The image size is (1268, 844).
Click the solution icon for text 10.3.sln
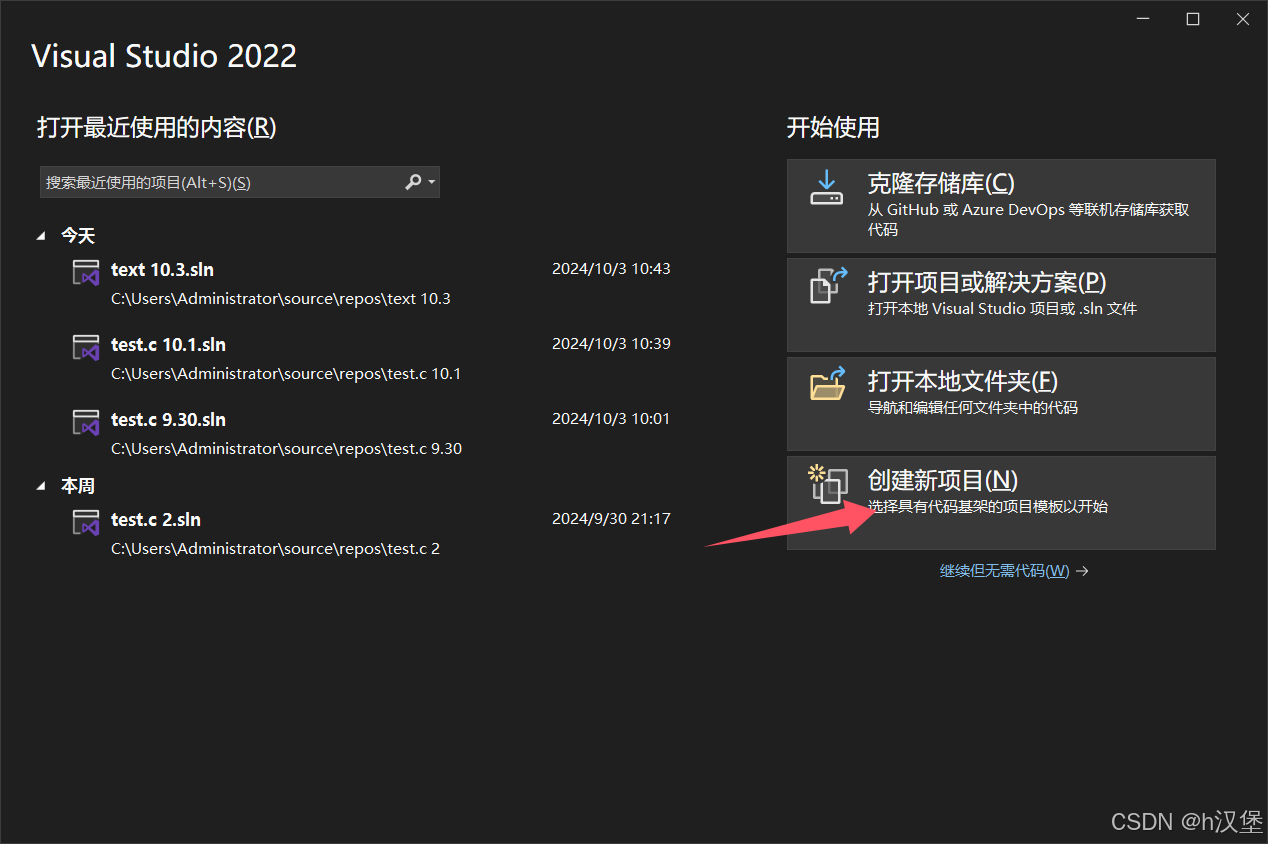click(x=86, y=272)
